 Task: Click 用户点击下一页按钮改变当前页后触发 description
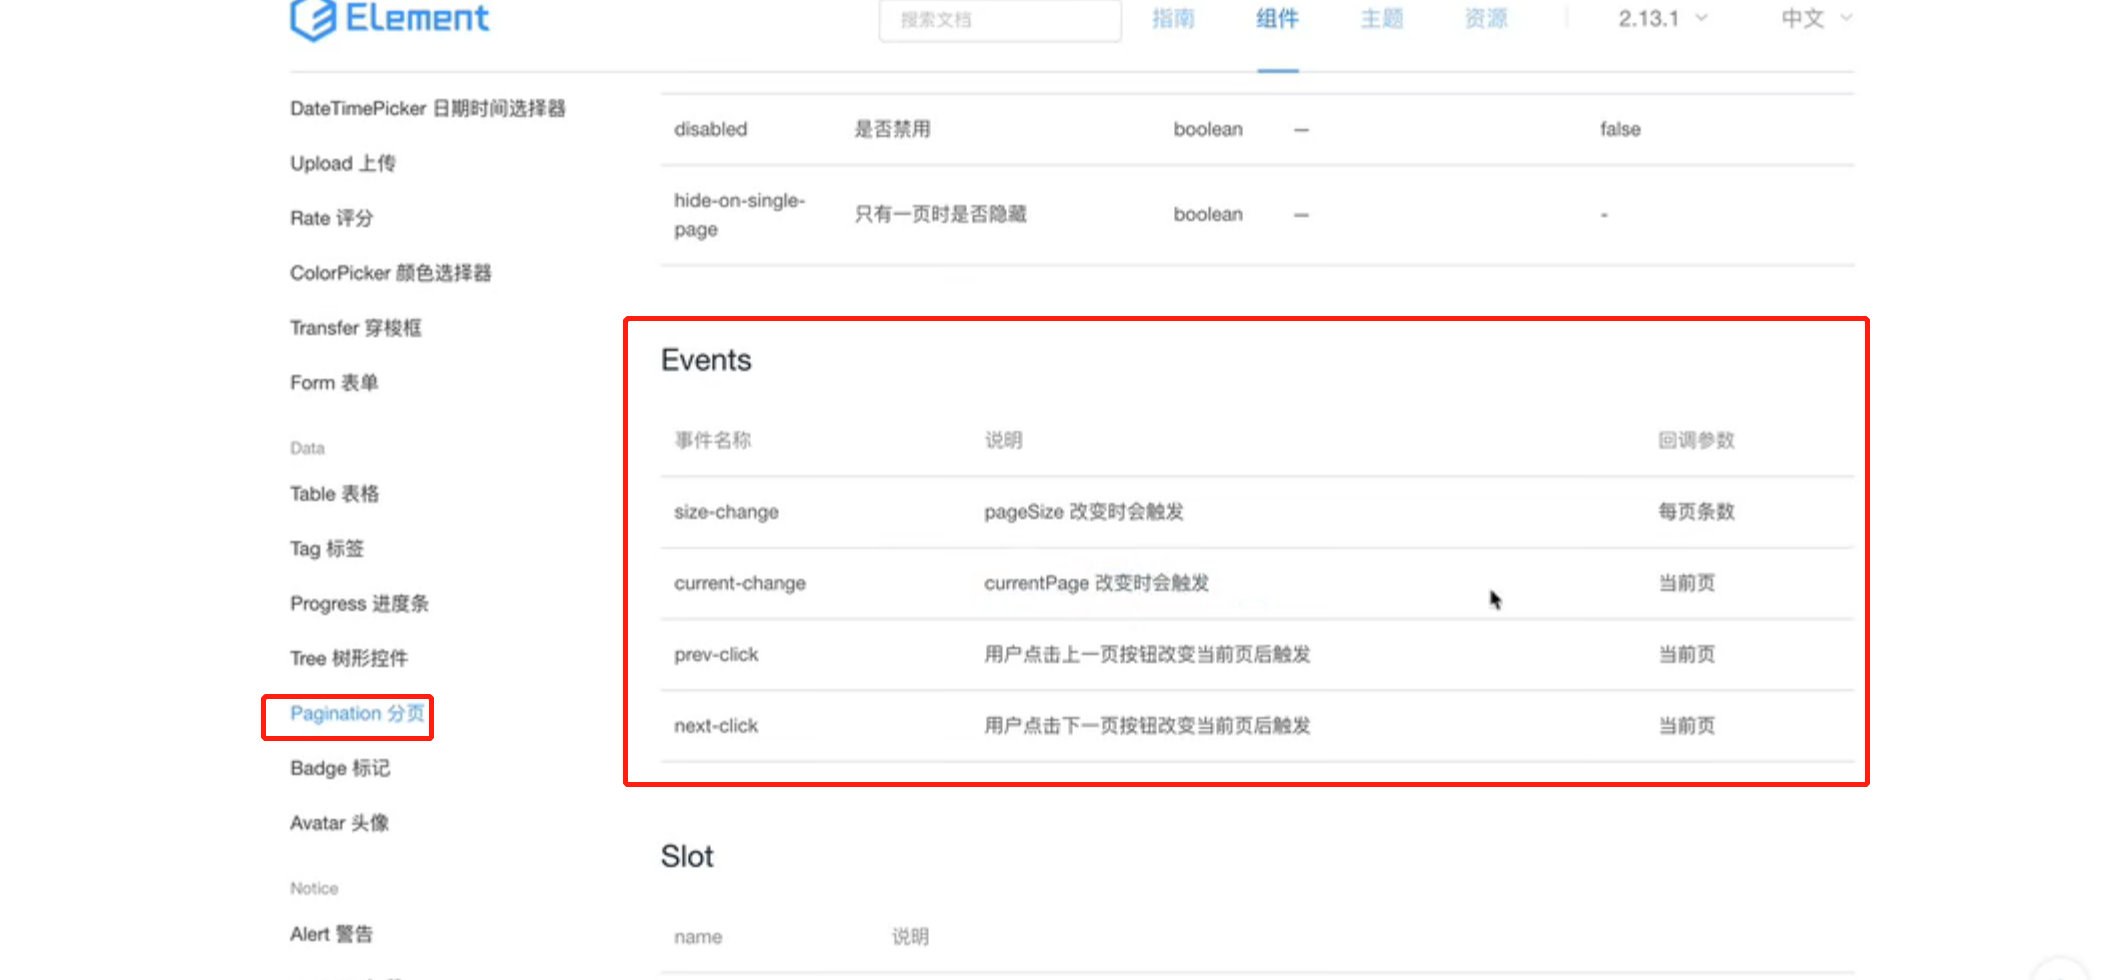[1147, 726]
